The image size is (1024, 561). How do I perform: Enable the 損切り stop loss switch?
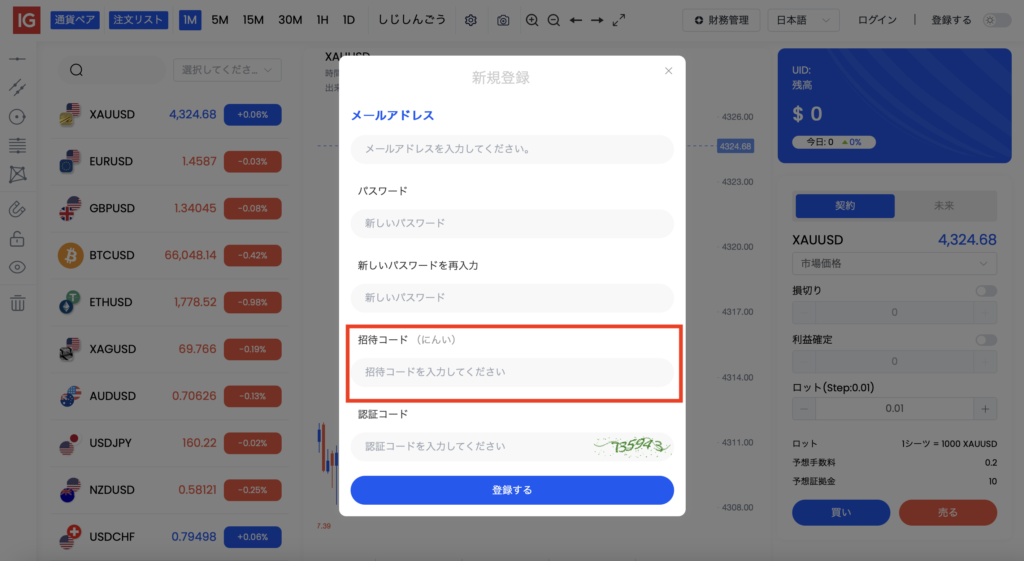coord(986,291)
